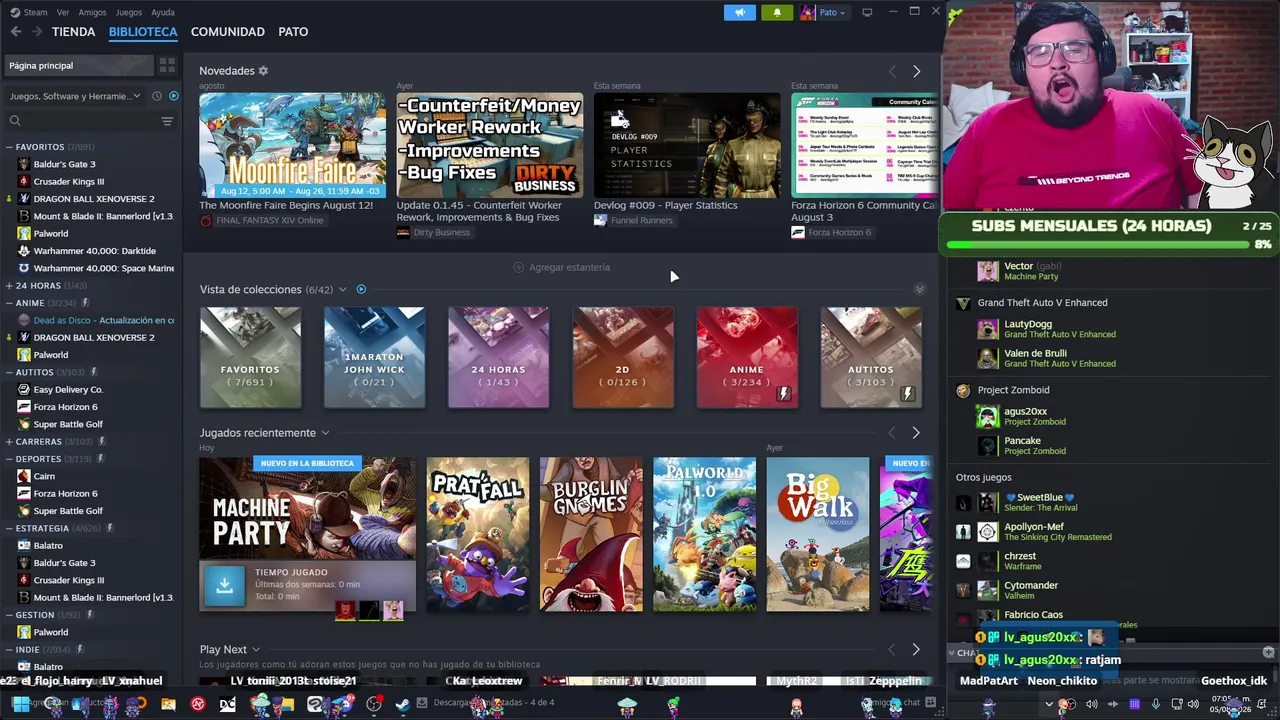Click the library search magnifier icon
The width and height of the screenshot is (1280, 720).
point(15,121)
